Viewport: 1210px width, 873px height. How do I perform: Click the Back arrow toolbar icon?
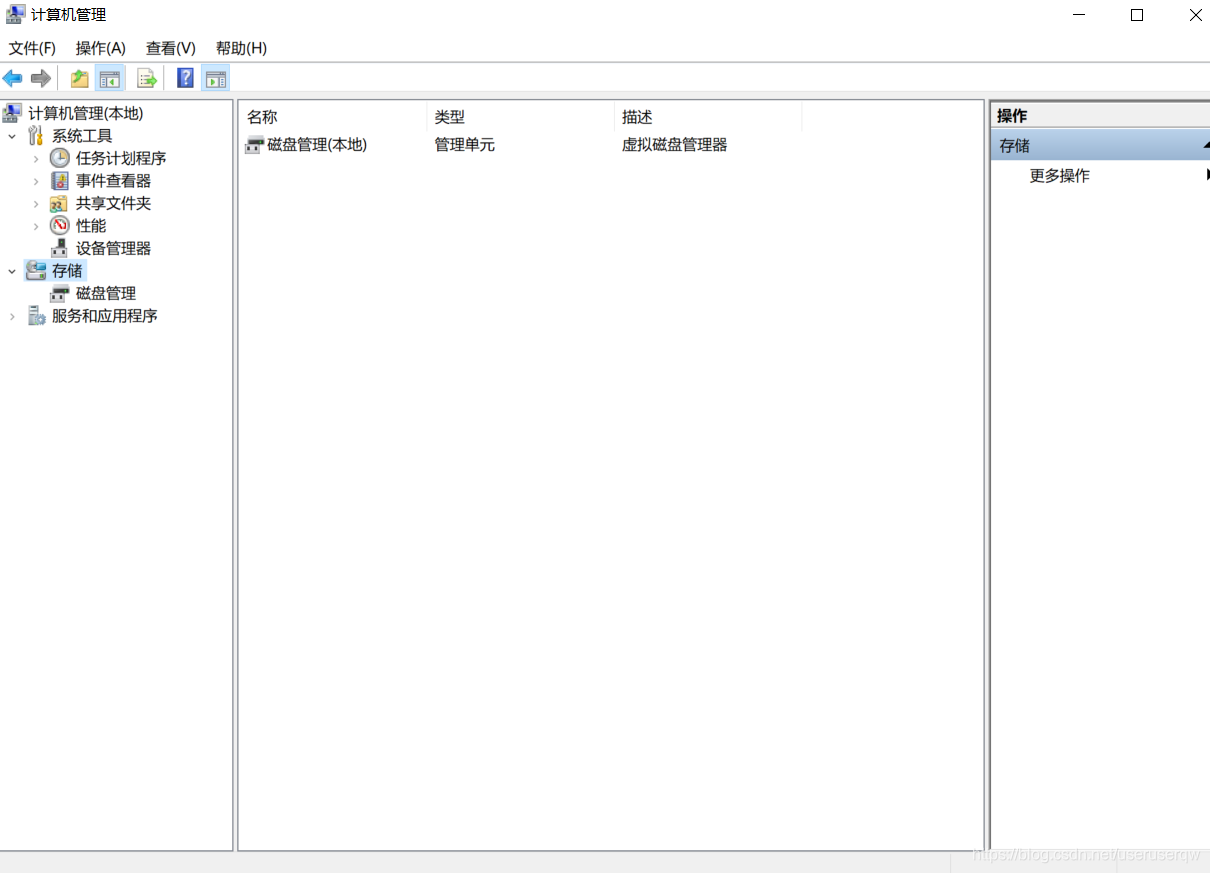click(13, 78)
